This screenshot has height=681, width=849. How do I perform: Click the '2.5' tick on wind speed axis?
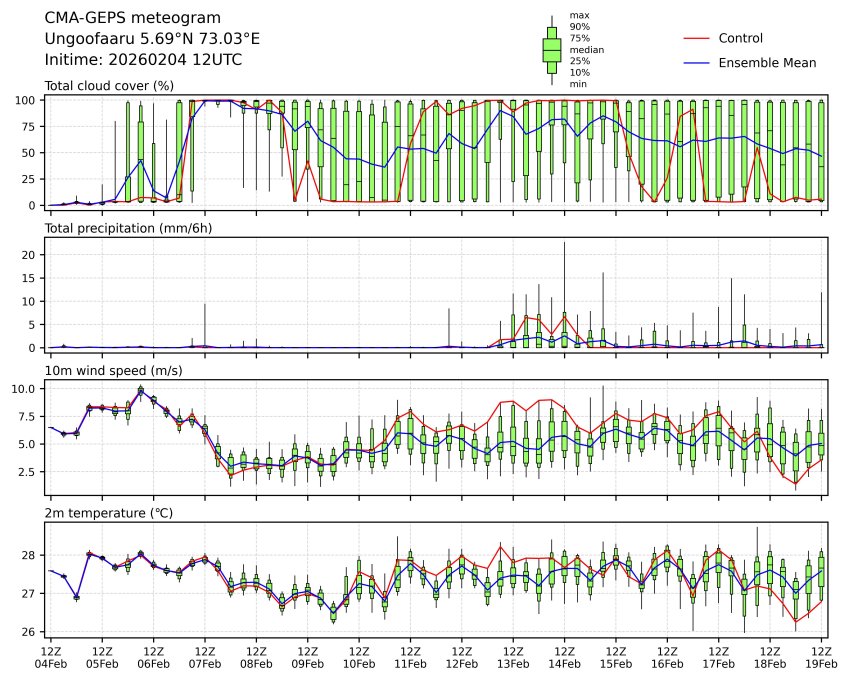(x=27, y=472)
